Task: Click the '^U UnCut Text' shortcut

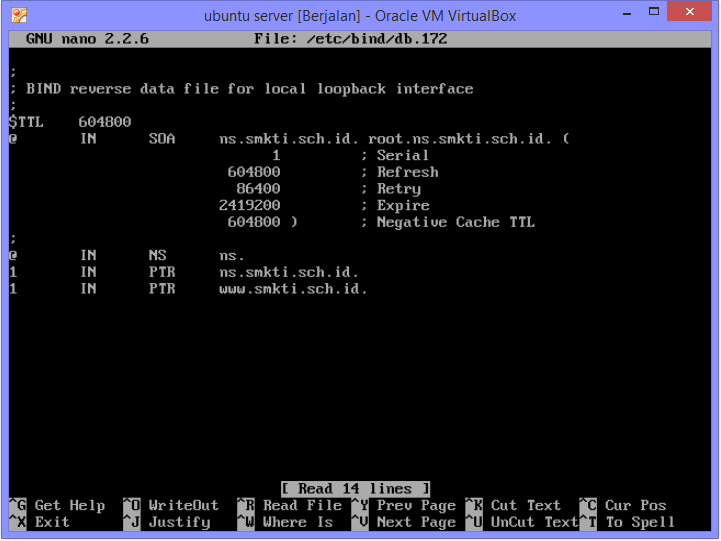Action: (522, 522)
